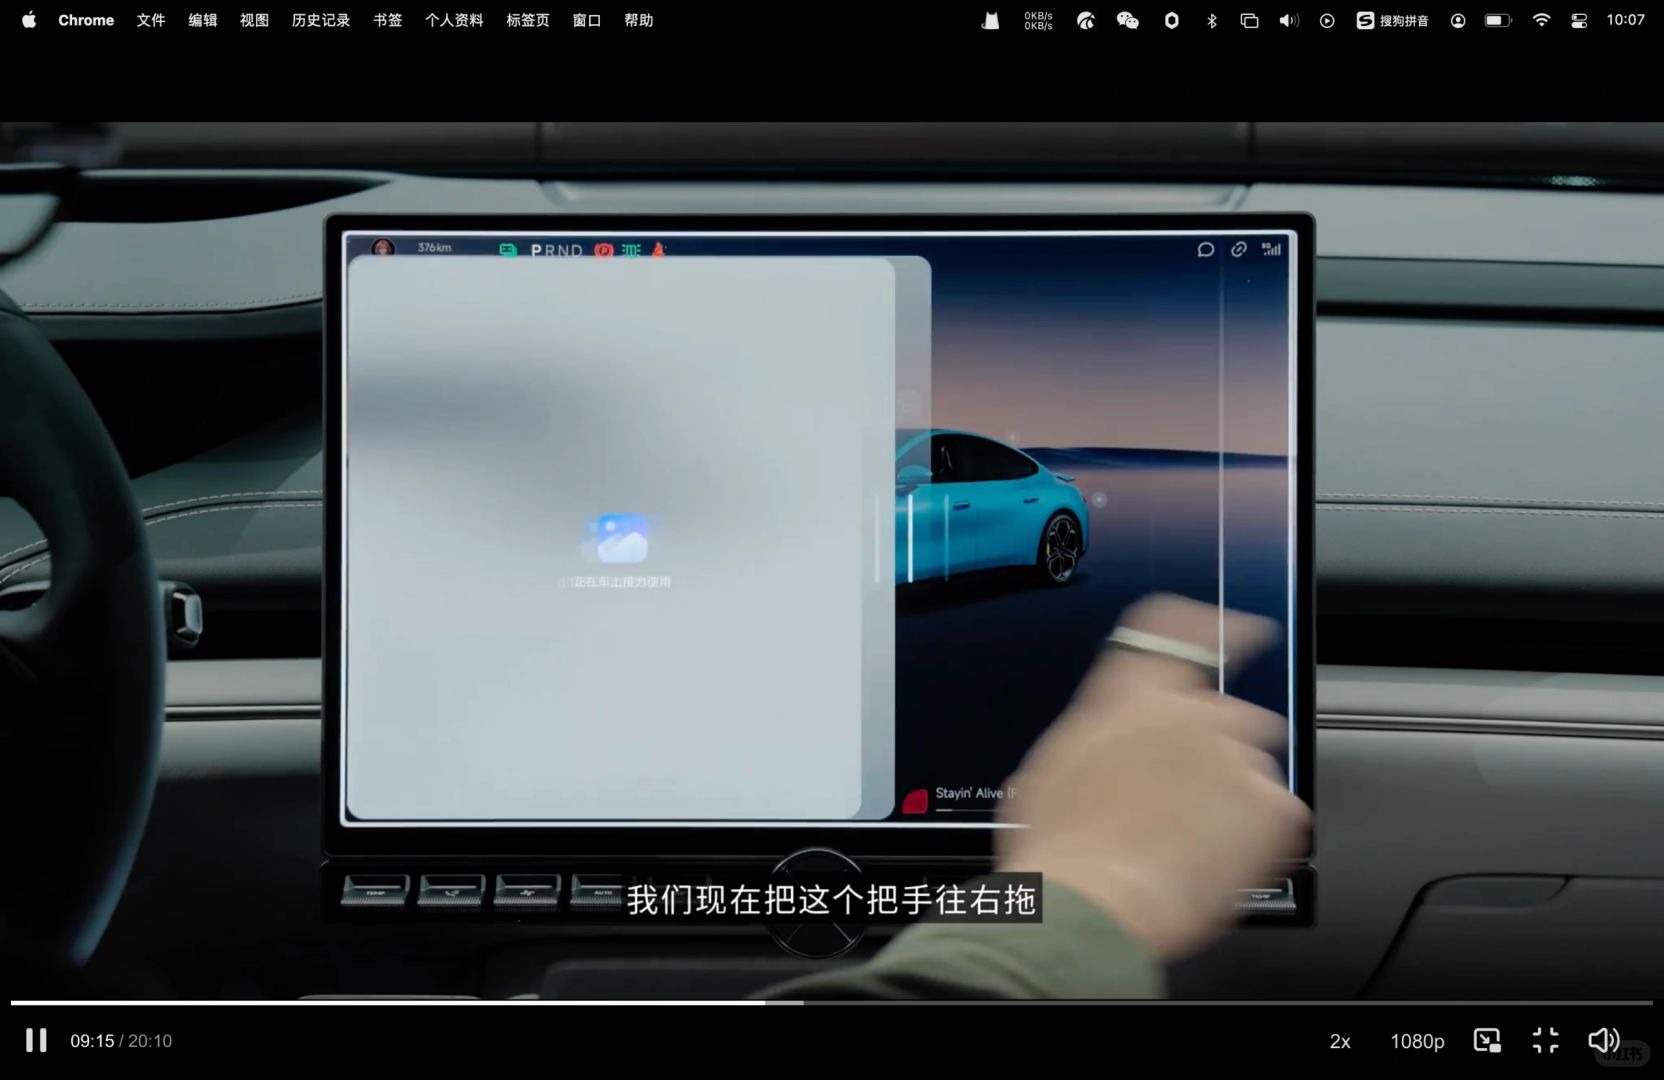The image size is (1664, 1080).
Task: Open the Now Playing menu bar item
Action: pyautogui.click(x=1327, y=20)
